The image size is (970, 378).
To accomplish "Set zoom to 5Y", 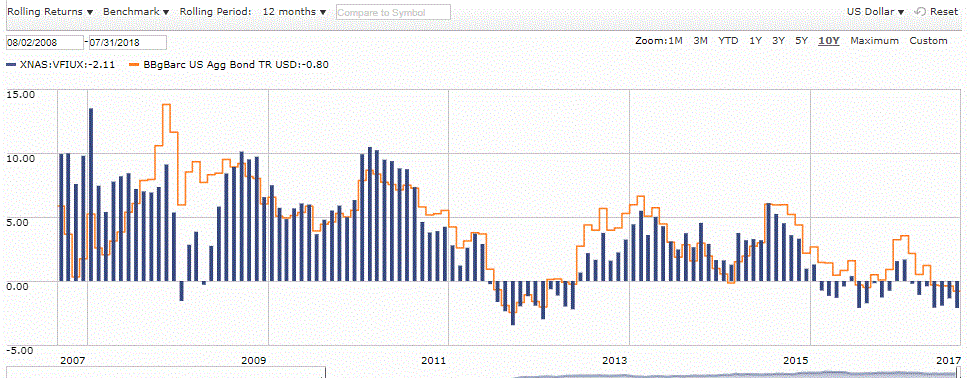I will (802, 41).
